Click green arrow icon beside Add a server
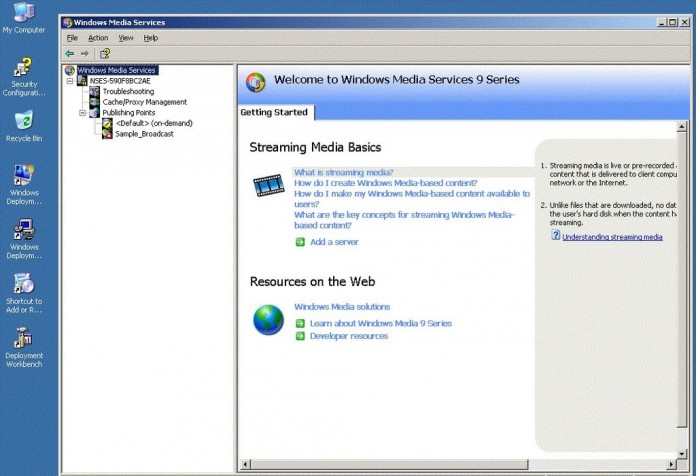696x476 pixels. coord(301,242)
